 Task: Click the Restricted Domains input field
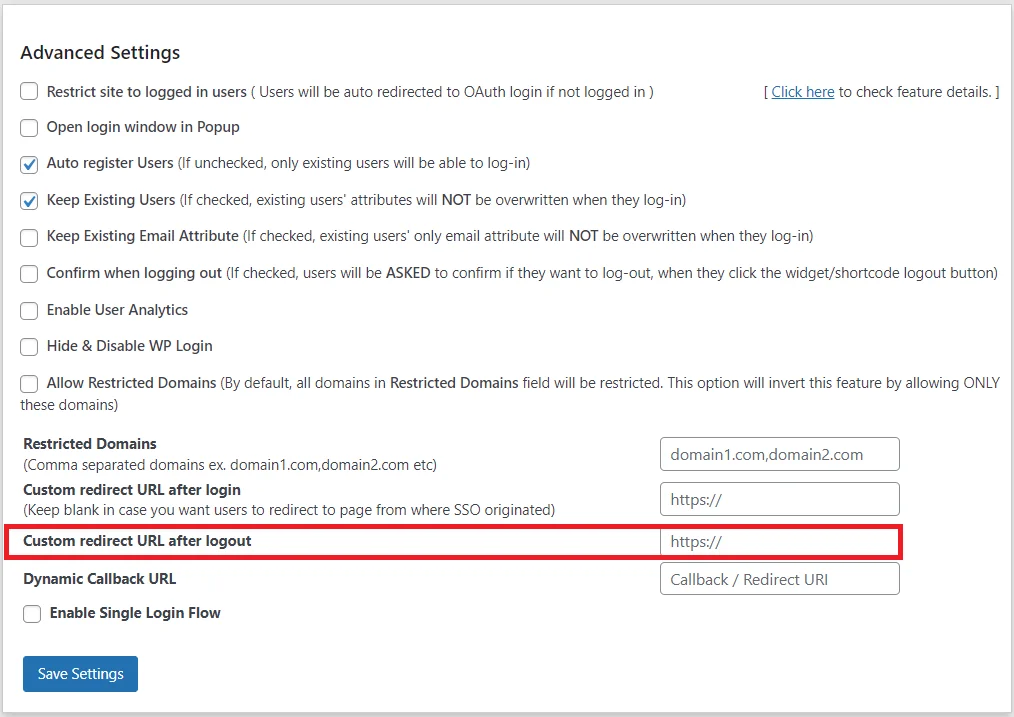coord(779,453)
